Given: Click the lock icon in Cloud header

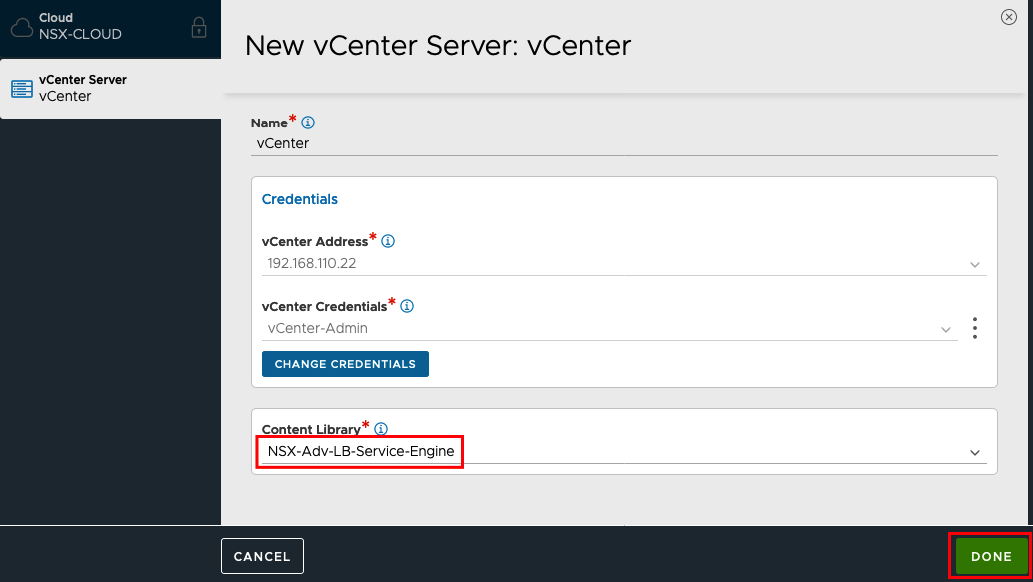Looking at the screenshot, I should pyautogui.click(x=198, y=28).
